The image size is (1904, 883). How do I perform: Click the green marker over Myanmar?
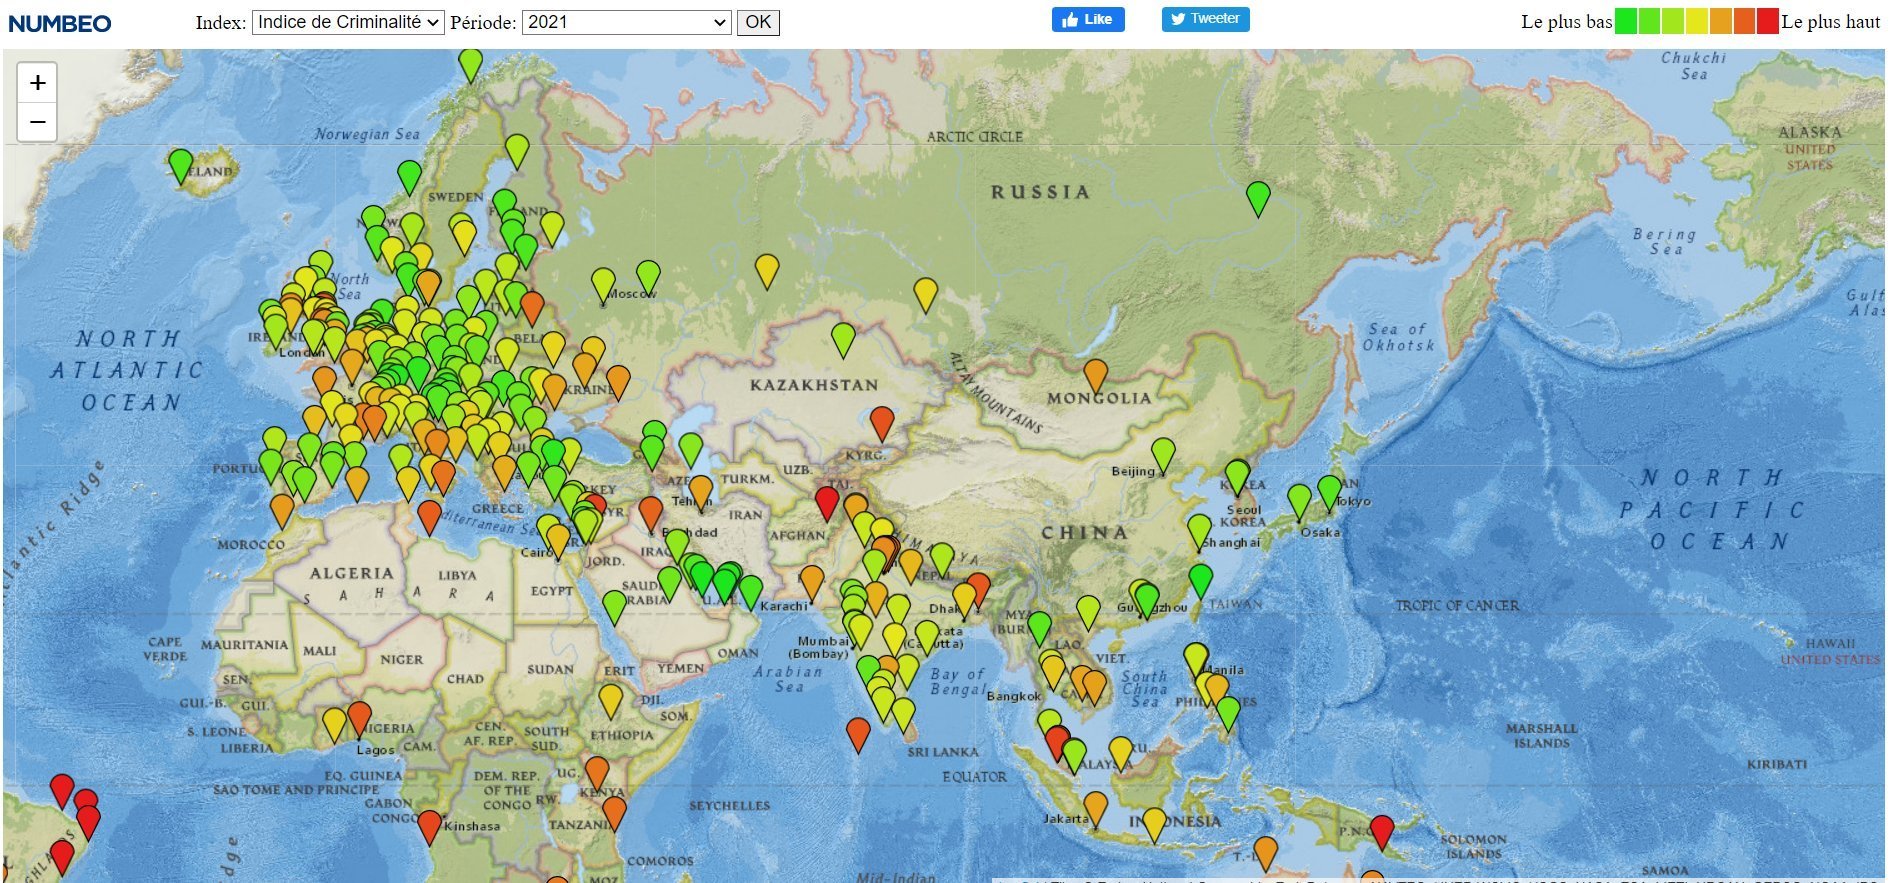point(1040,628)
